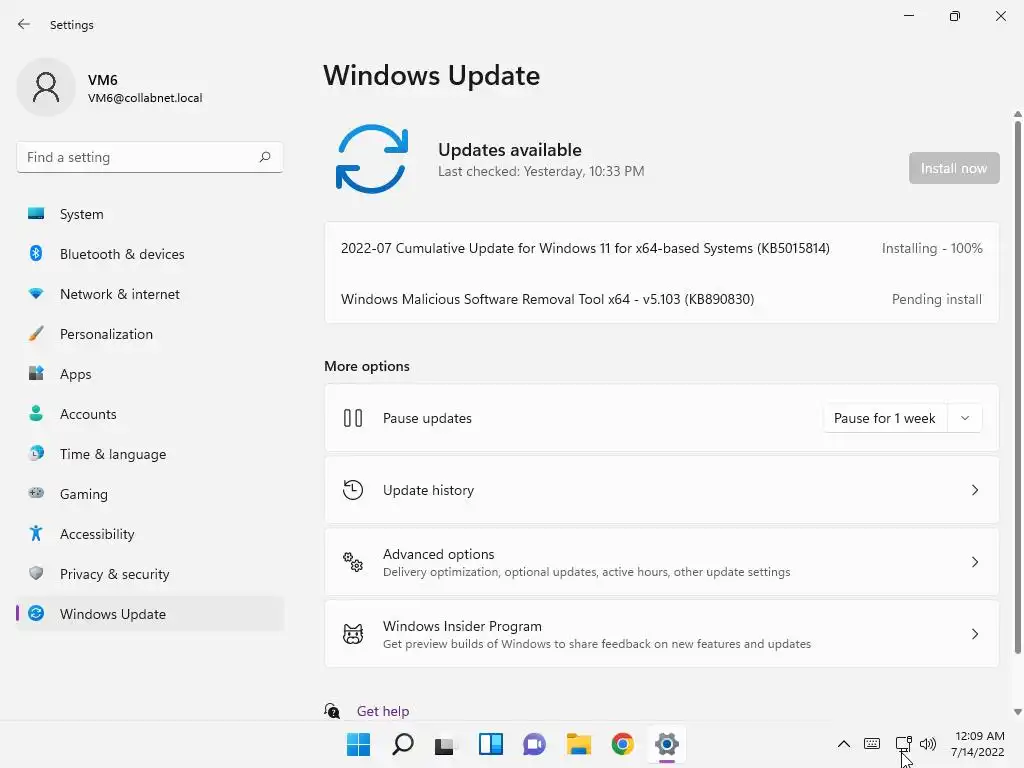
Task: Click Last checked: Yesterday, 10:33 PM
Action: point(541,171)
